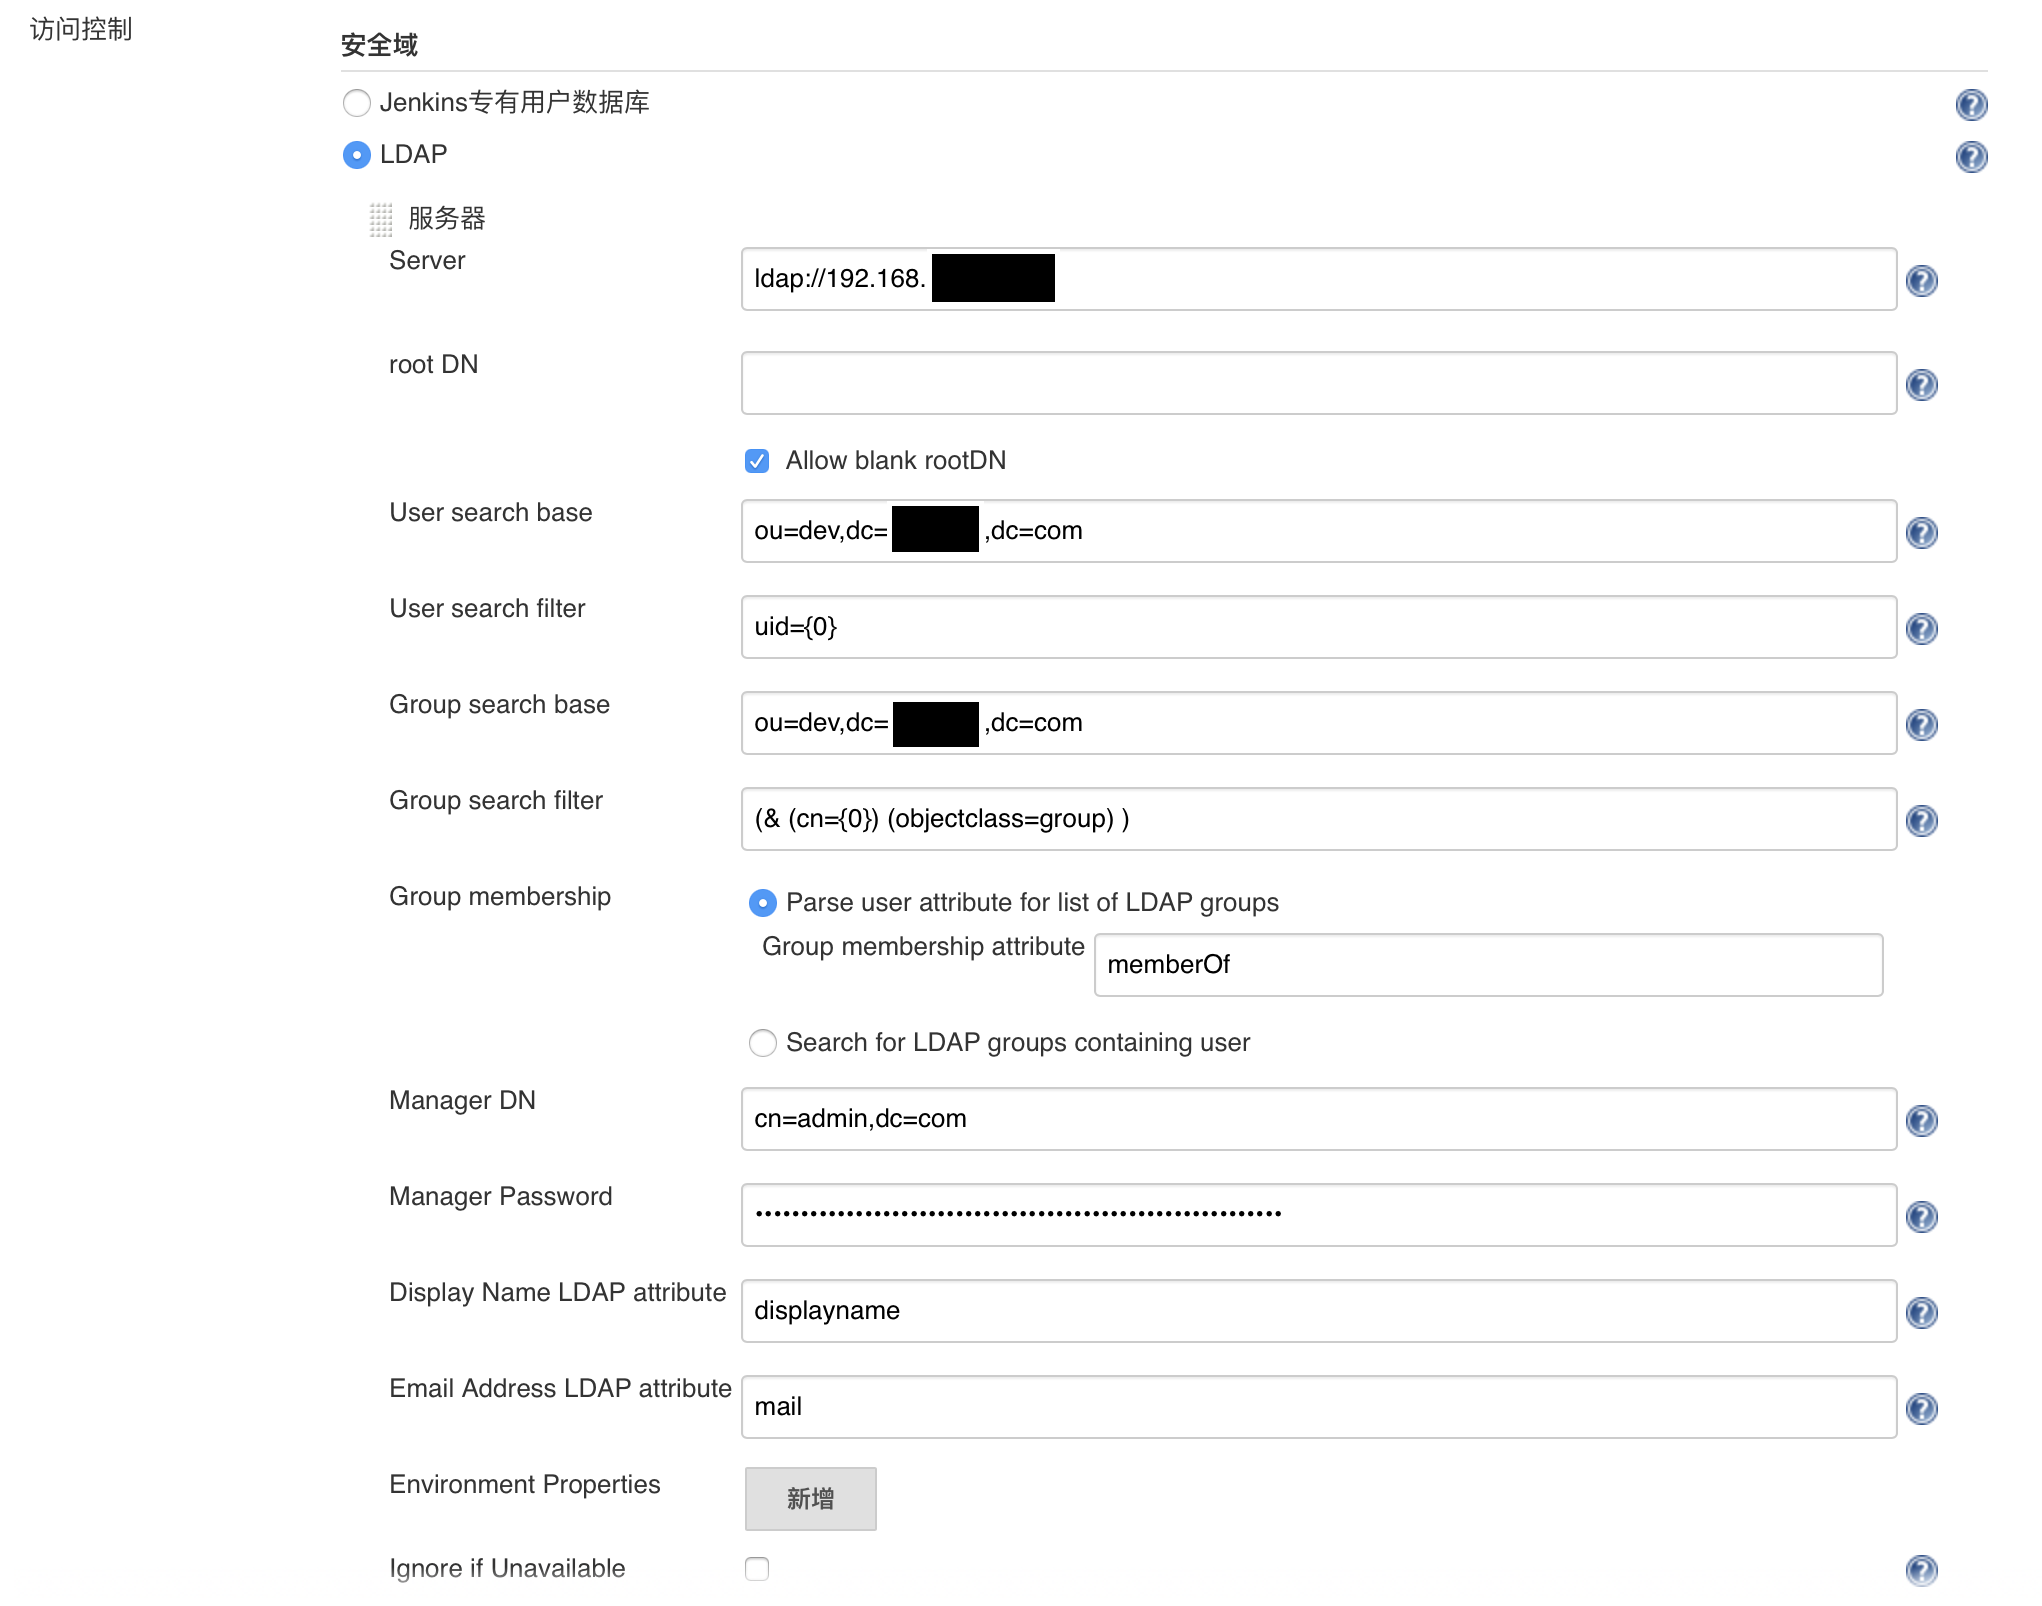This screenshot has height=1606, width=2042.
Task: Focus the User search filter uid field
Action: 1318,627
